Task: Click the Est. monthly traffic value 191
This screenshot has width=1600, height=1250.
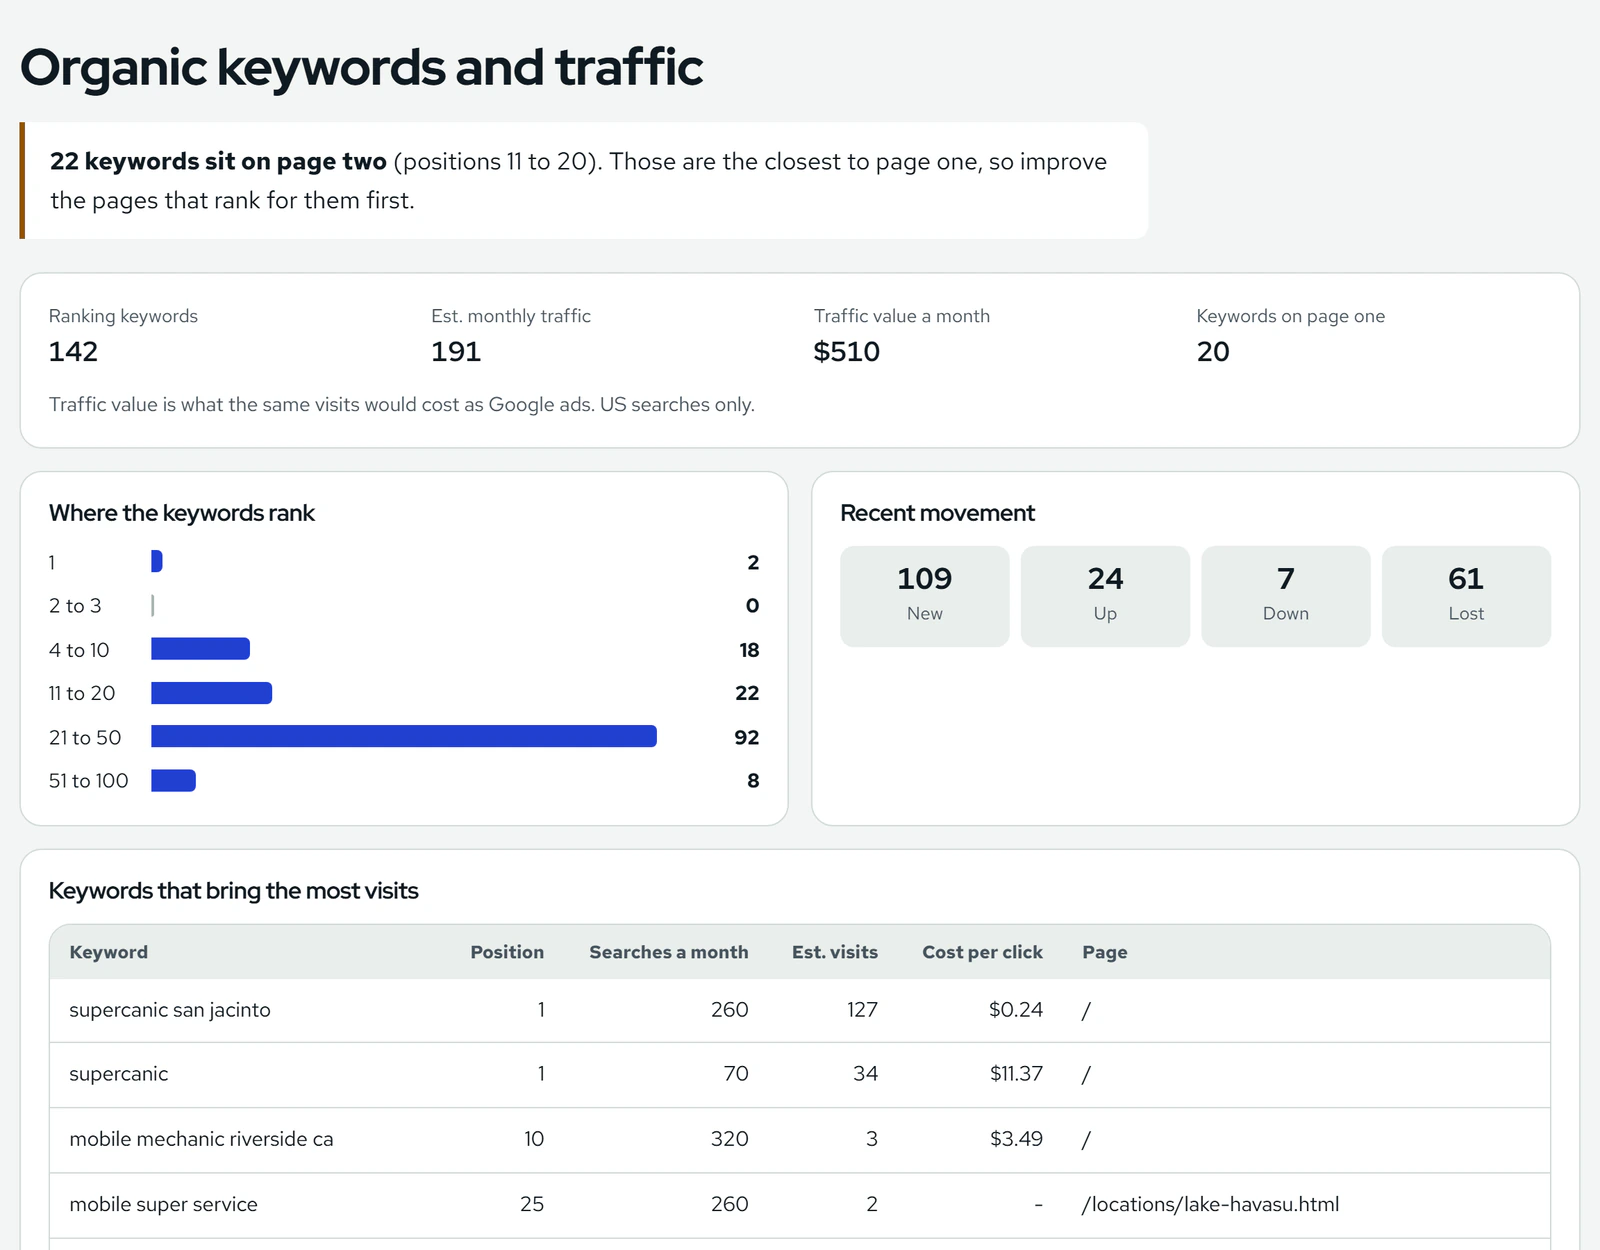Action: pos(456,352)
